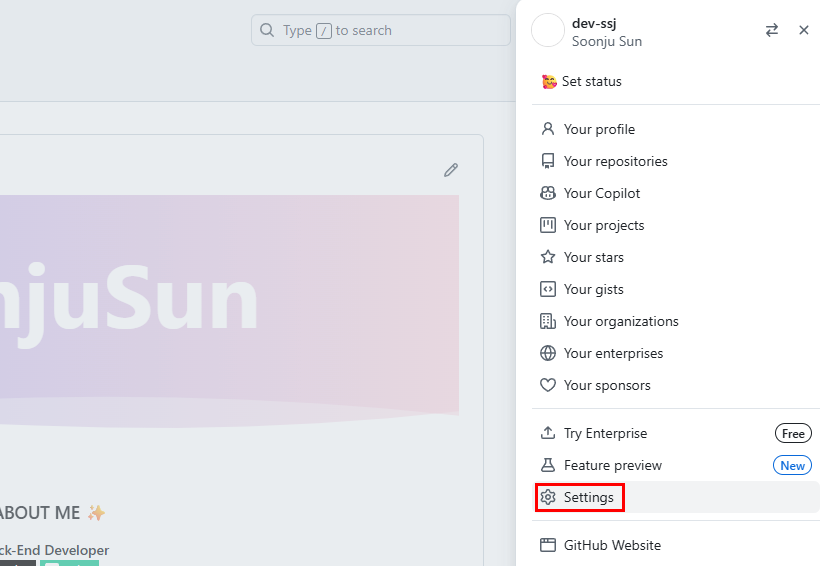Click the browser icon beside GitHub Website
The image size is (827, 566).
tap(548, 545)
